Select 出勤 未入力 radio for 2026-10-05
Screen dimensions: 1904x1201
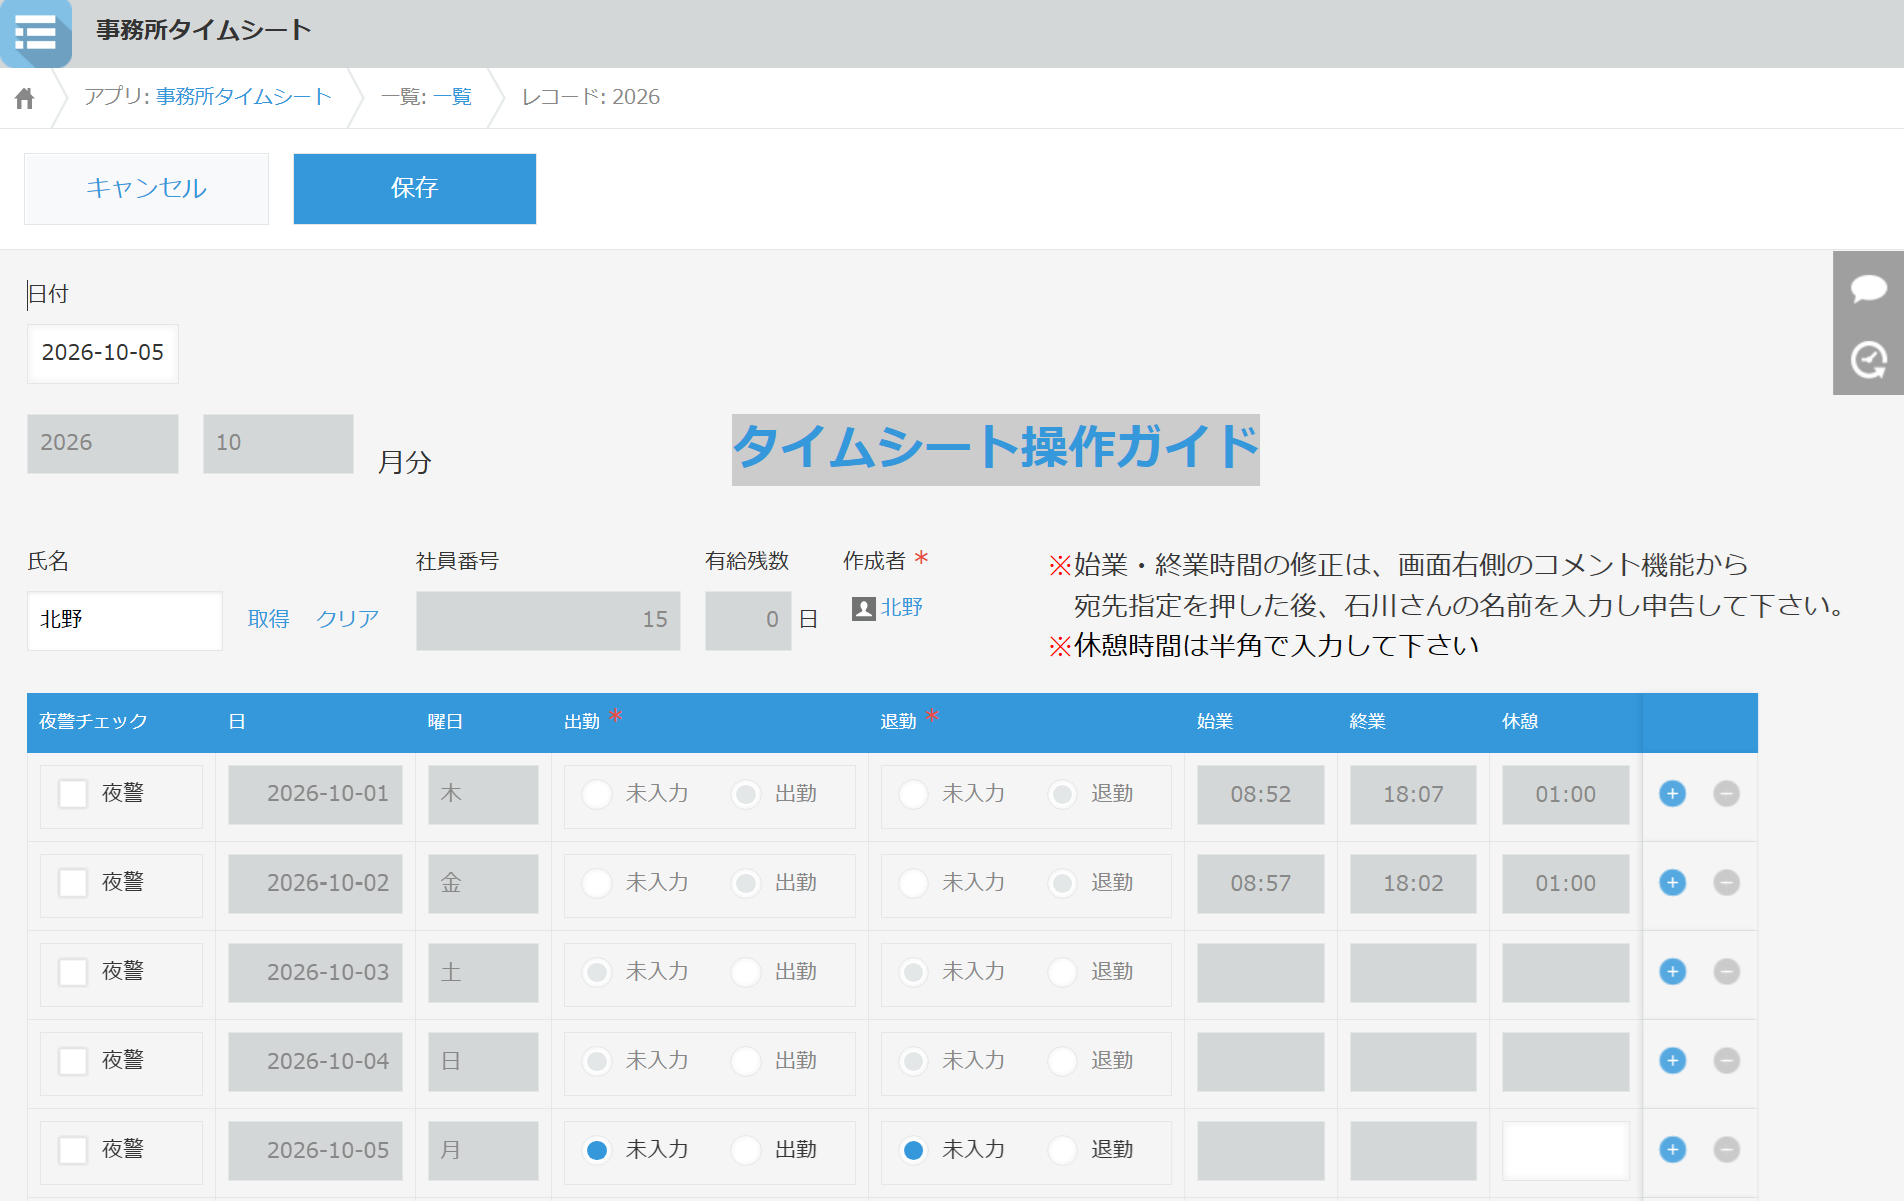pos(597,1150)
